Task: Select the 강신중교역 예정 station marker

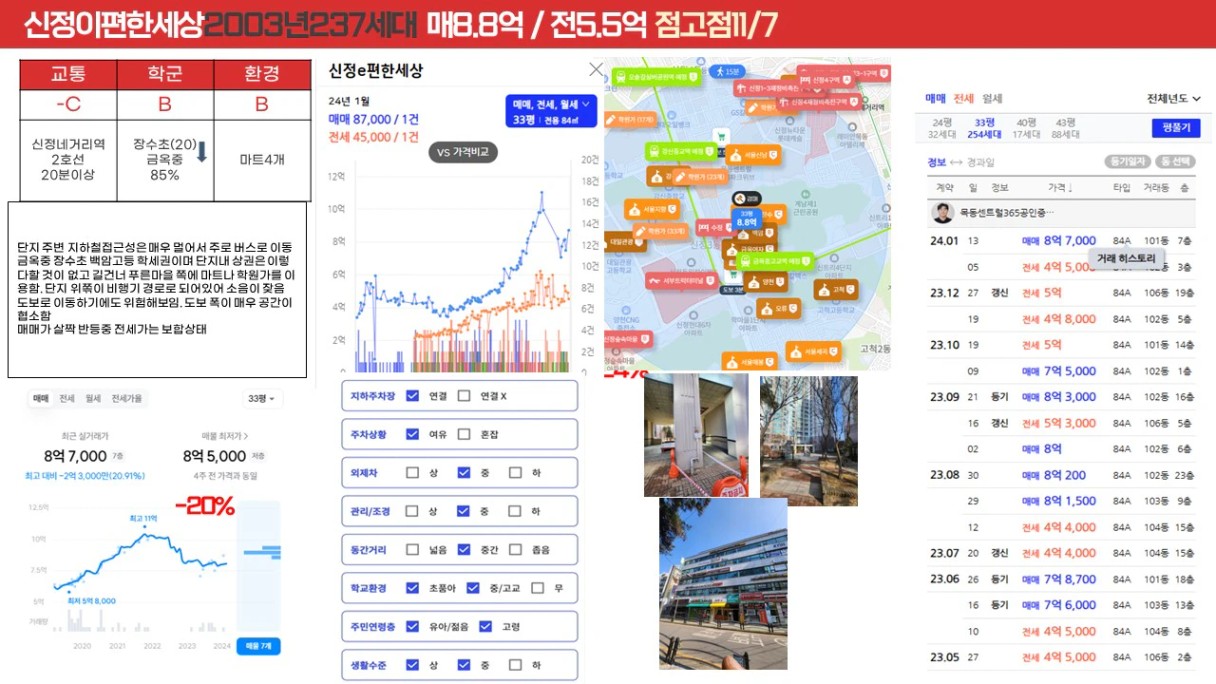Action: coord(683,152)
